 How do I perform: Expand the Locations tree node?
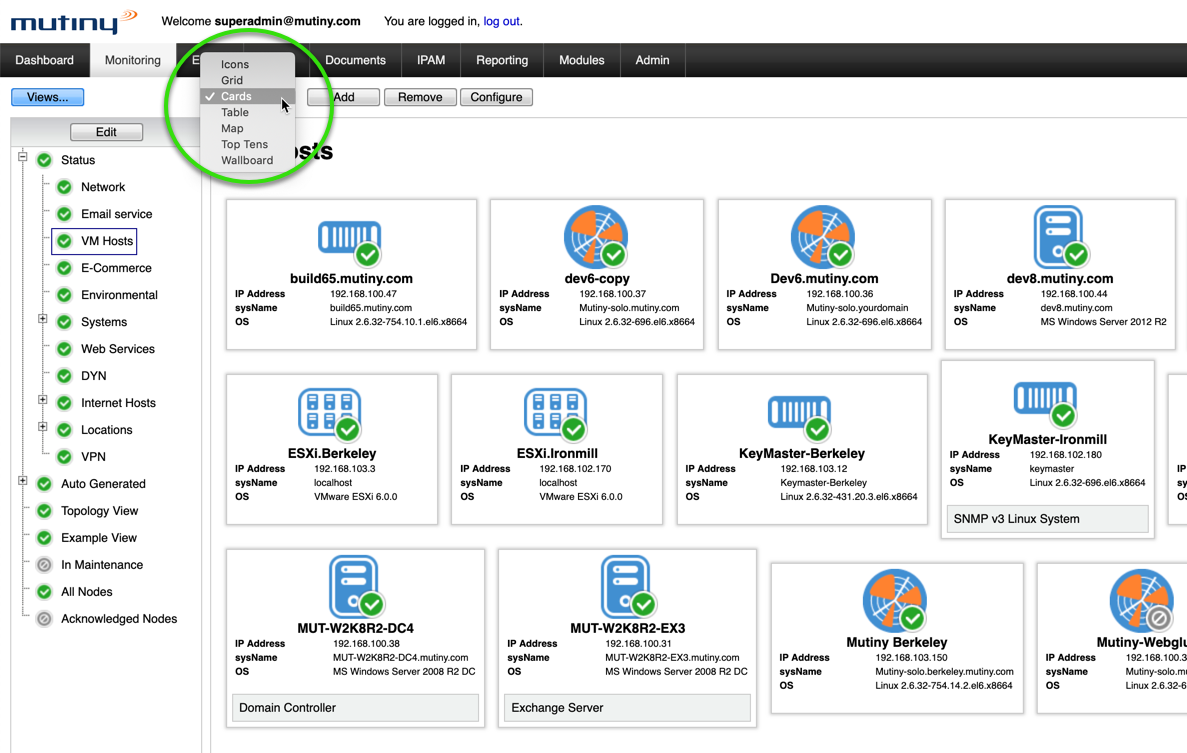(x=42, y=427)
